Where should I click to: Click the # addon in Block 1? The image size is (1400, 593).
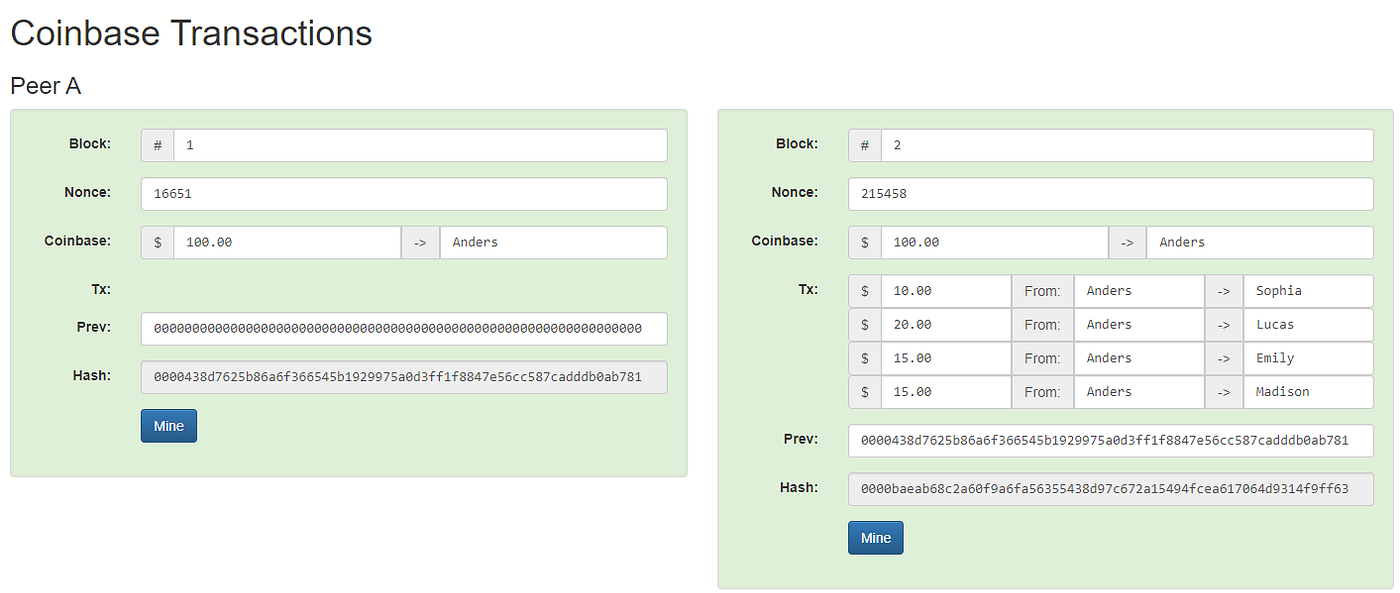pos(158,145)
